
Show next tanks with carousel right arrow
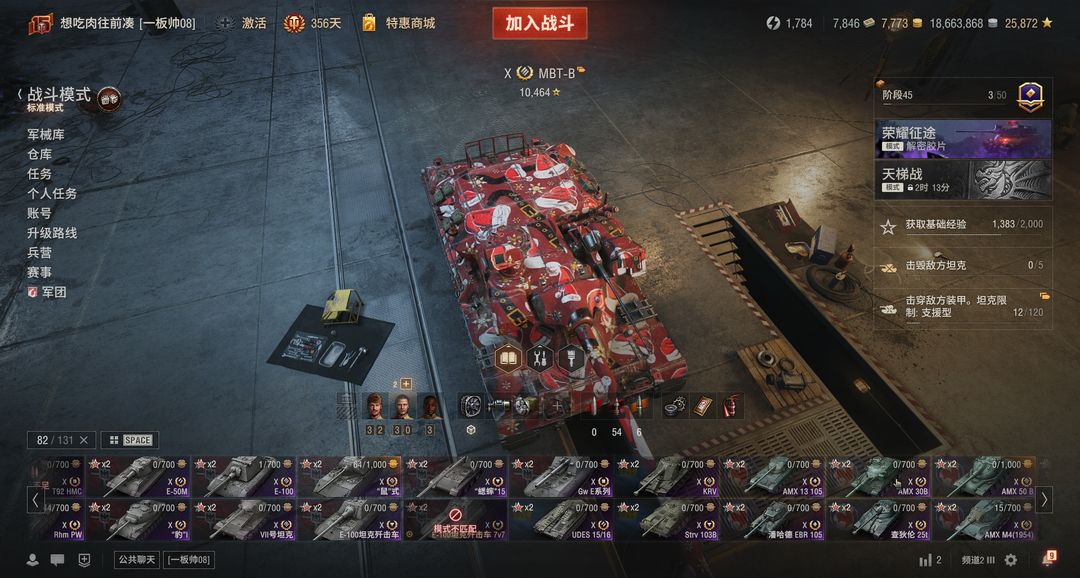(x=1044, y=499)
